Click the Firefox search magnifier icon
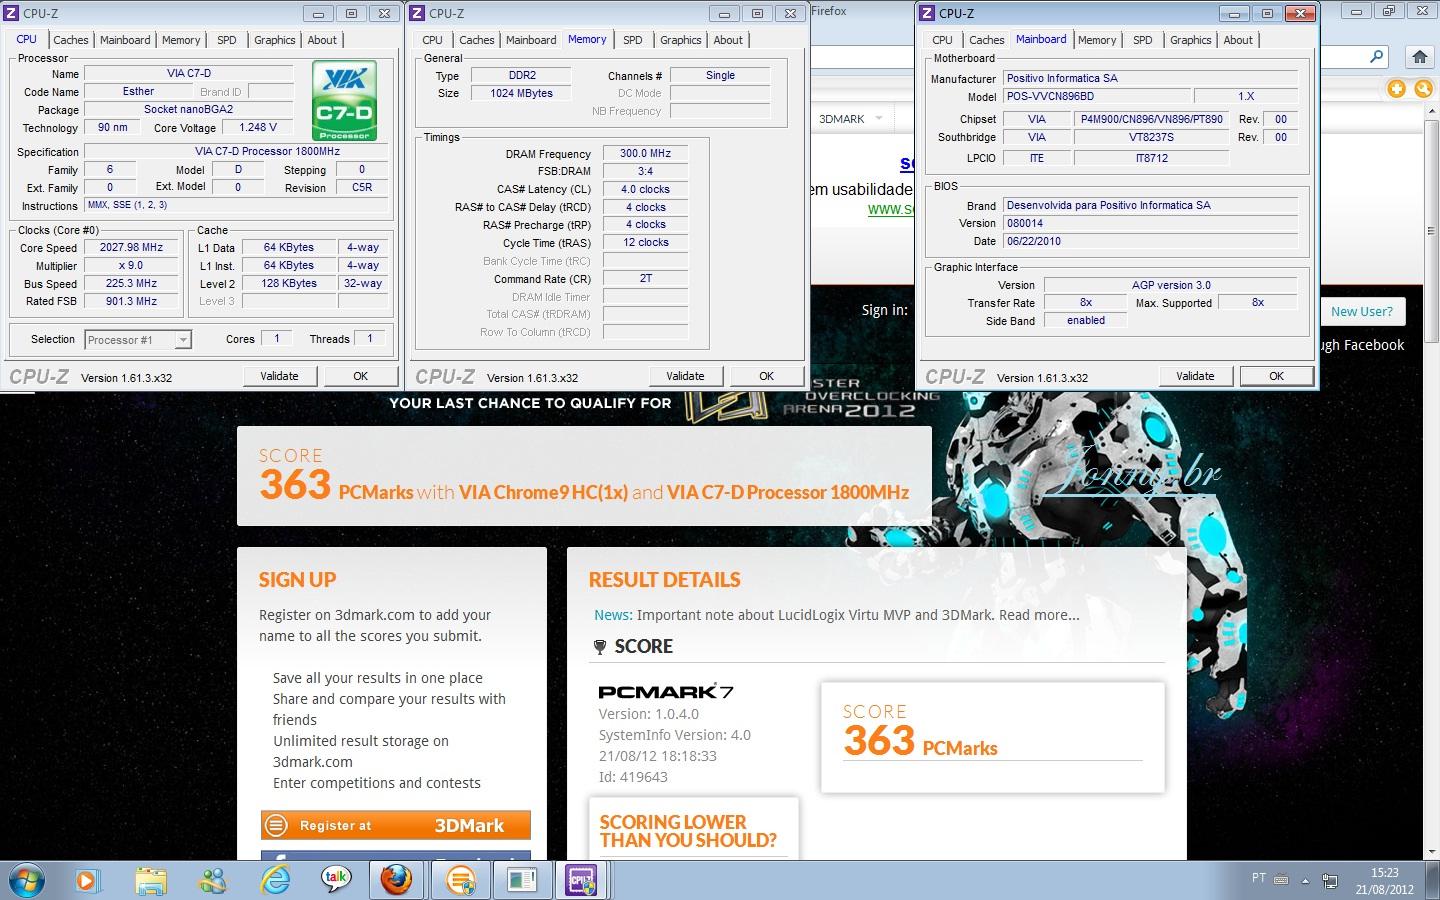This screenshot has width=1440, height=900. [x=1377, y=57]
